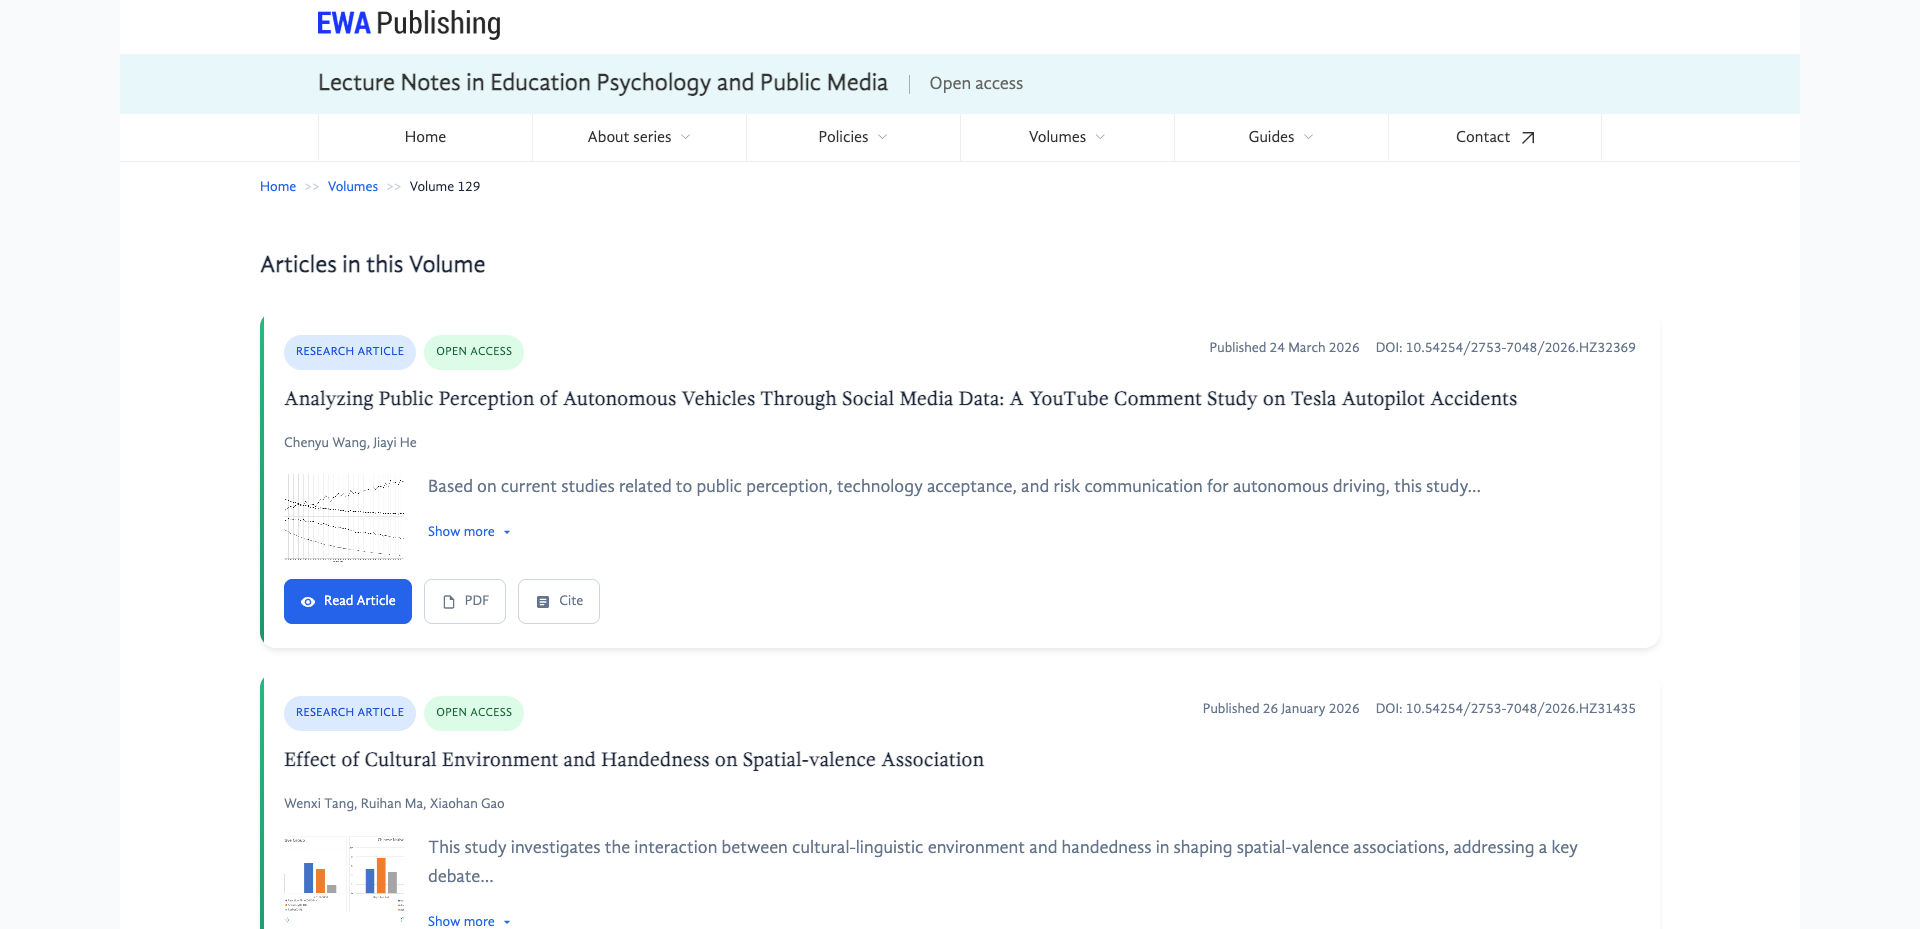The image size is (1920, 929).
Task: Click the Autonomous Vehicles article chart thumbnail
Action: coord(345,517)
